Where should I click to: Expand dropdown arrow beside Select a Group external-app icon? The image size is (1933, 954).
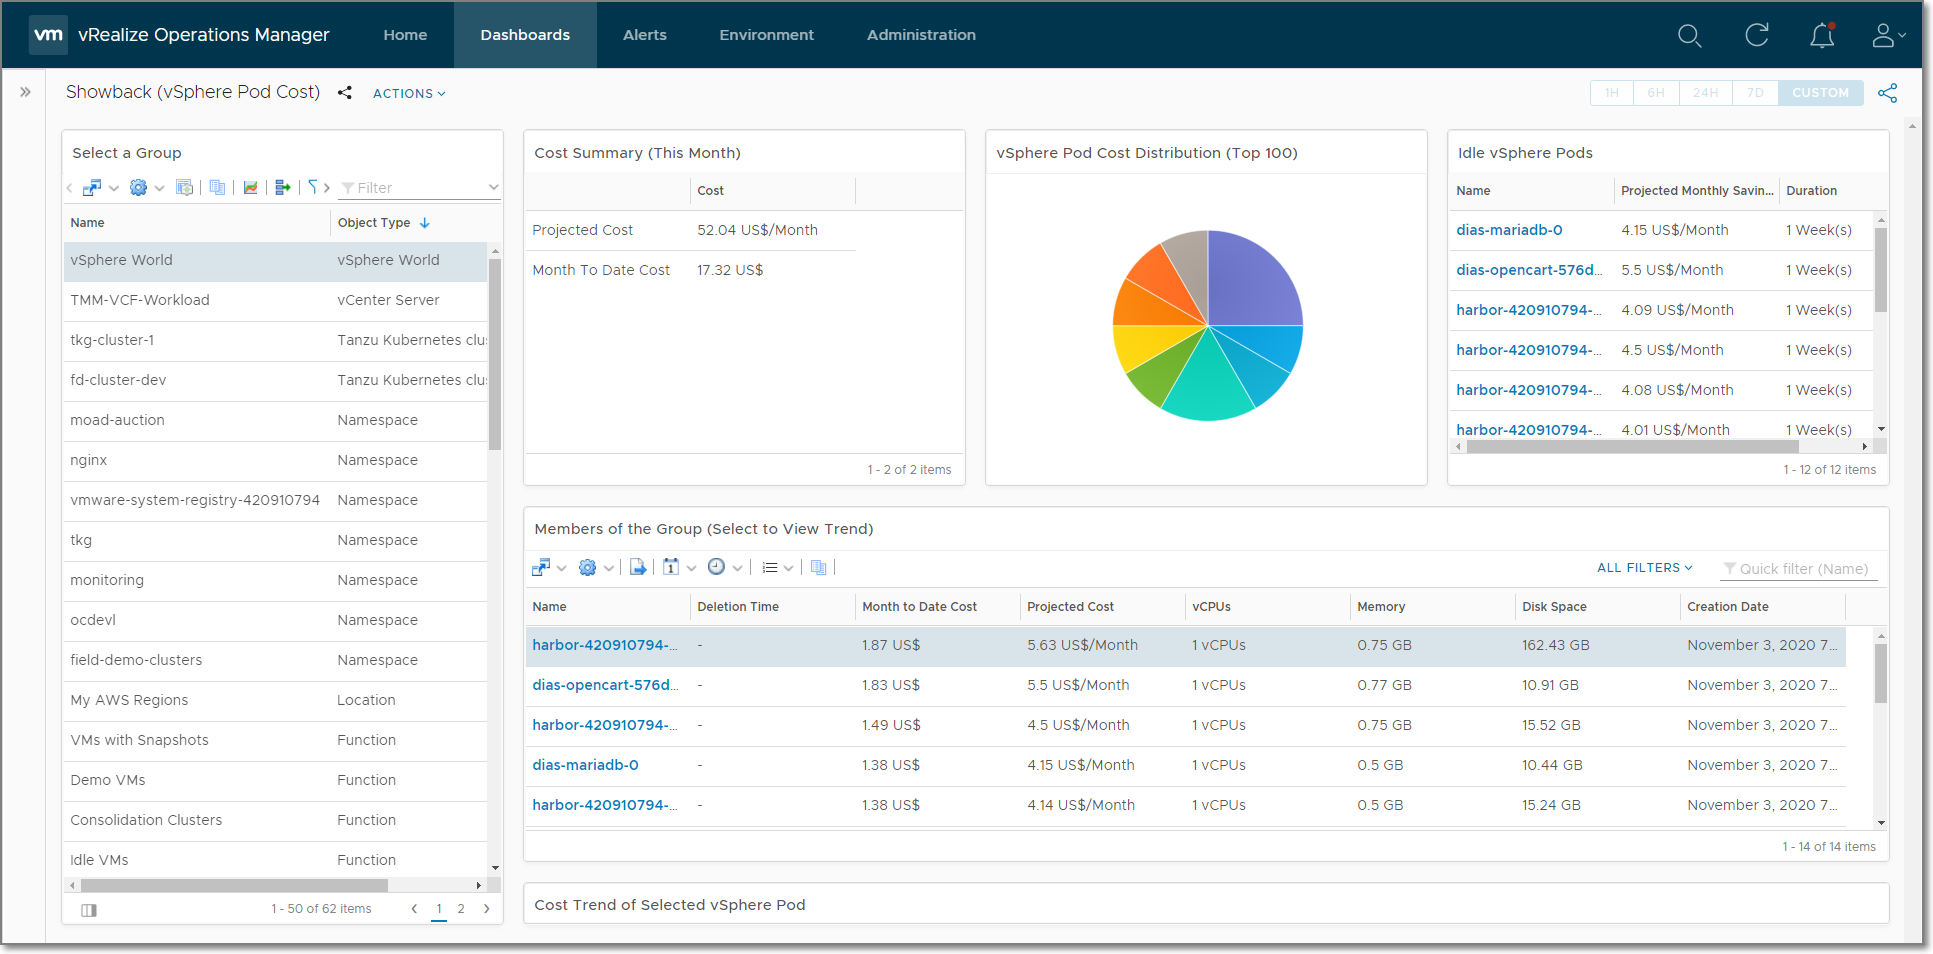click(x=114, y=188)
